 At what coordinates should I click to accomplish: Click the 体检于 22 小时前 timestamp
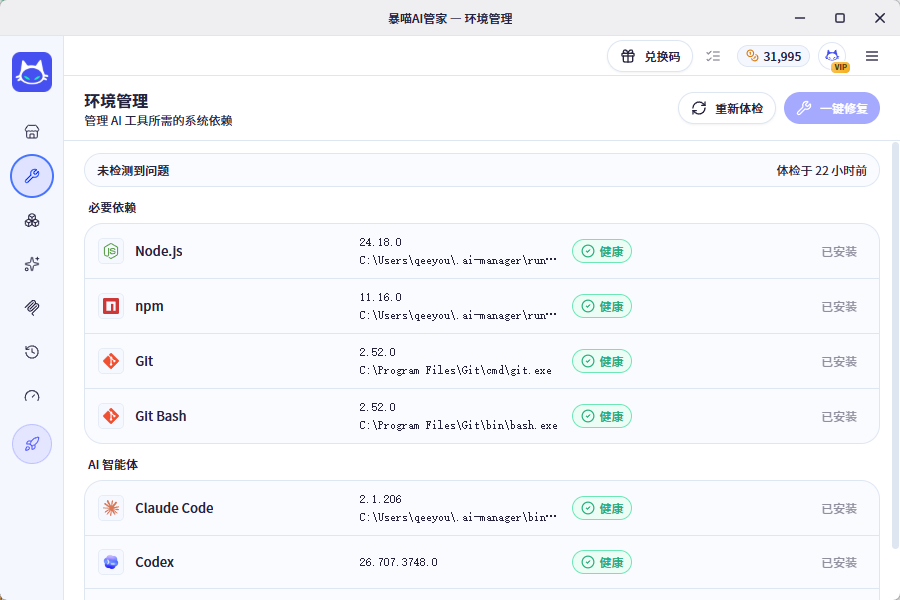[821, 171]
